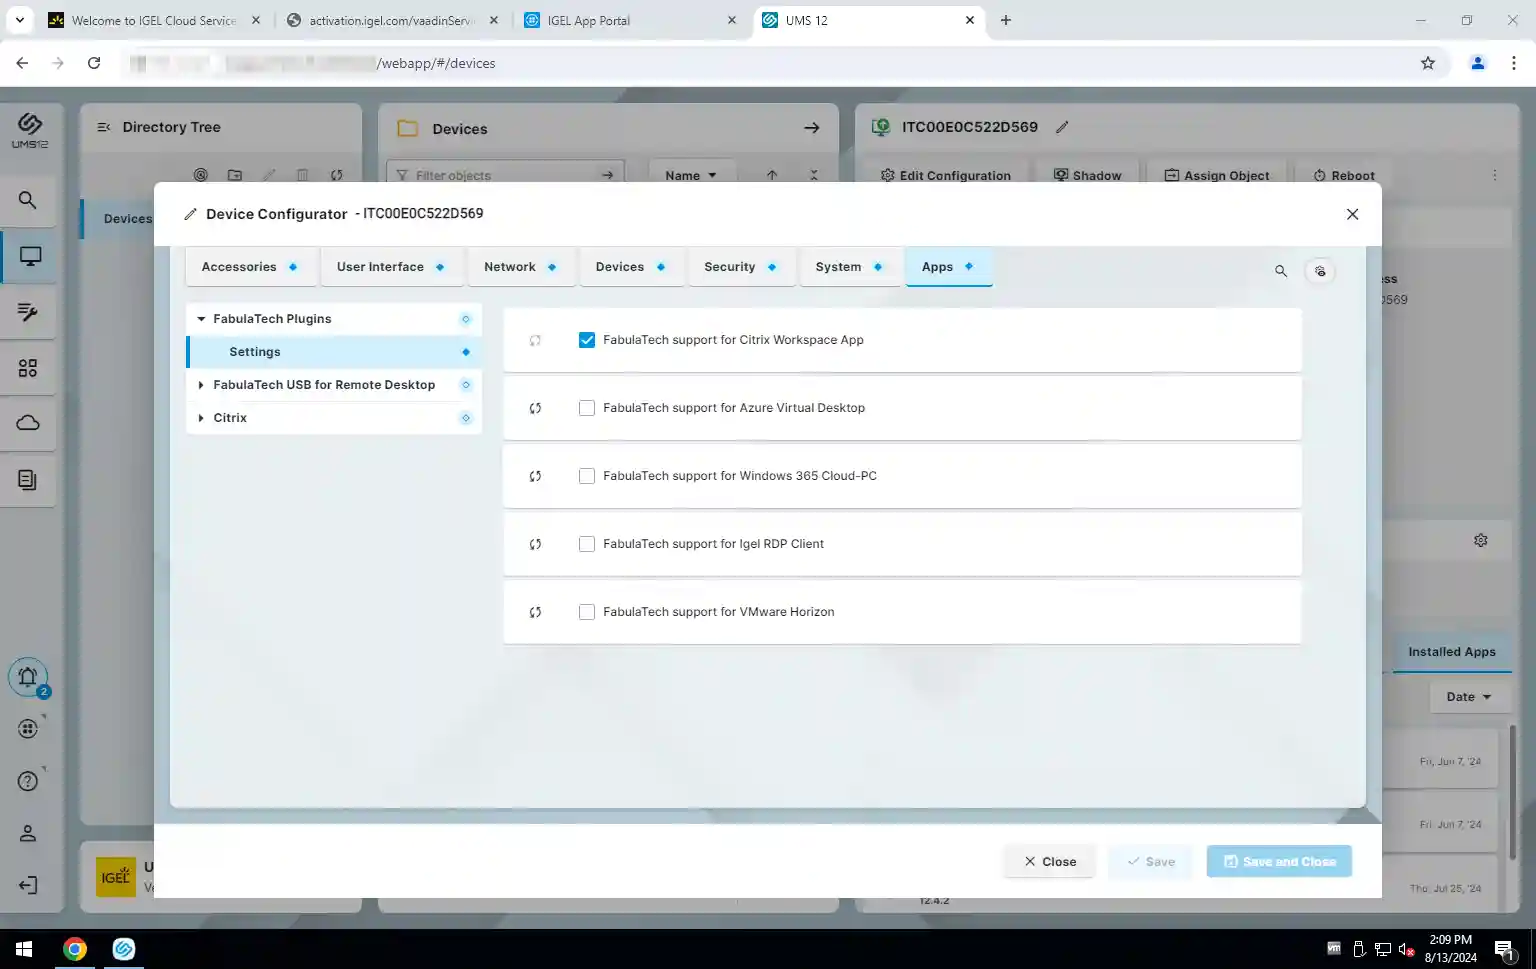Open the Devices monitor icon in sidebar

tap(29, 257)
